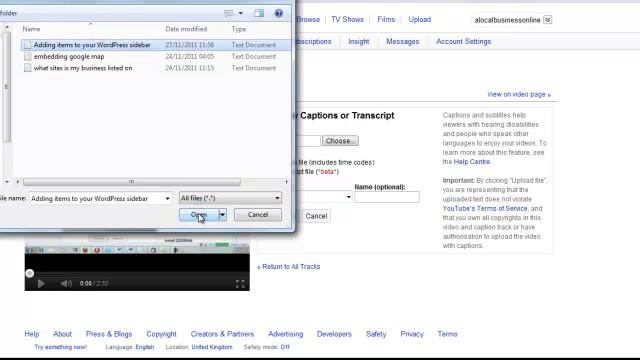Screen dimensions: 640x360
Task: Open the Safety footer link
Action: [x=376, y=334]
